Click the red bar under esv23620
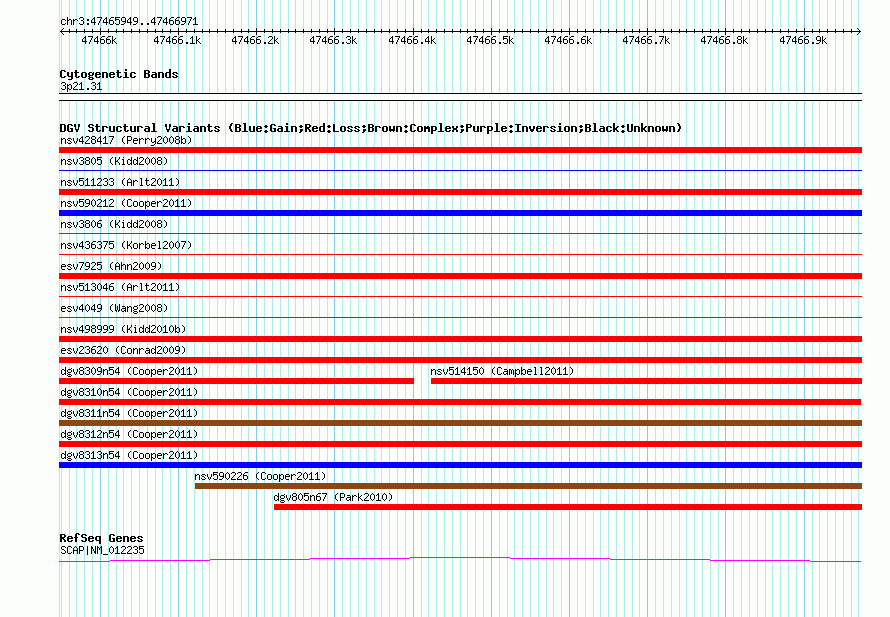 coord(460,360)
